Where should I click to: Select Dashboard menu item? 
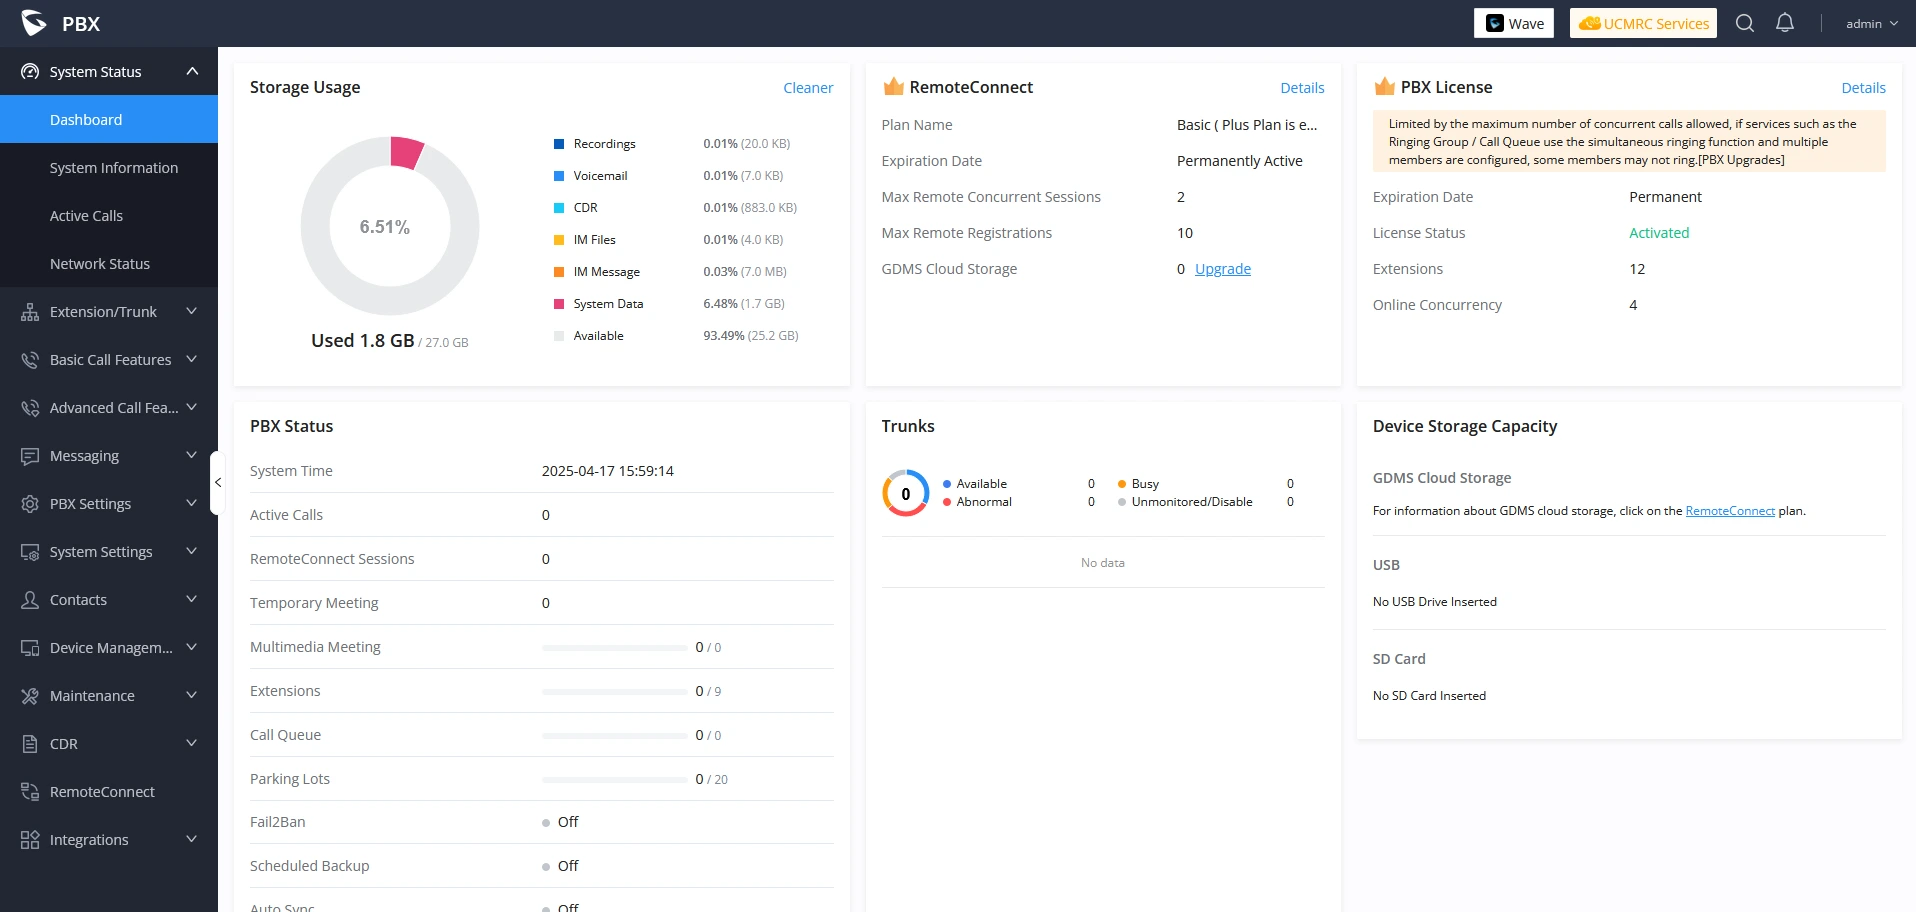coord(109,119)
